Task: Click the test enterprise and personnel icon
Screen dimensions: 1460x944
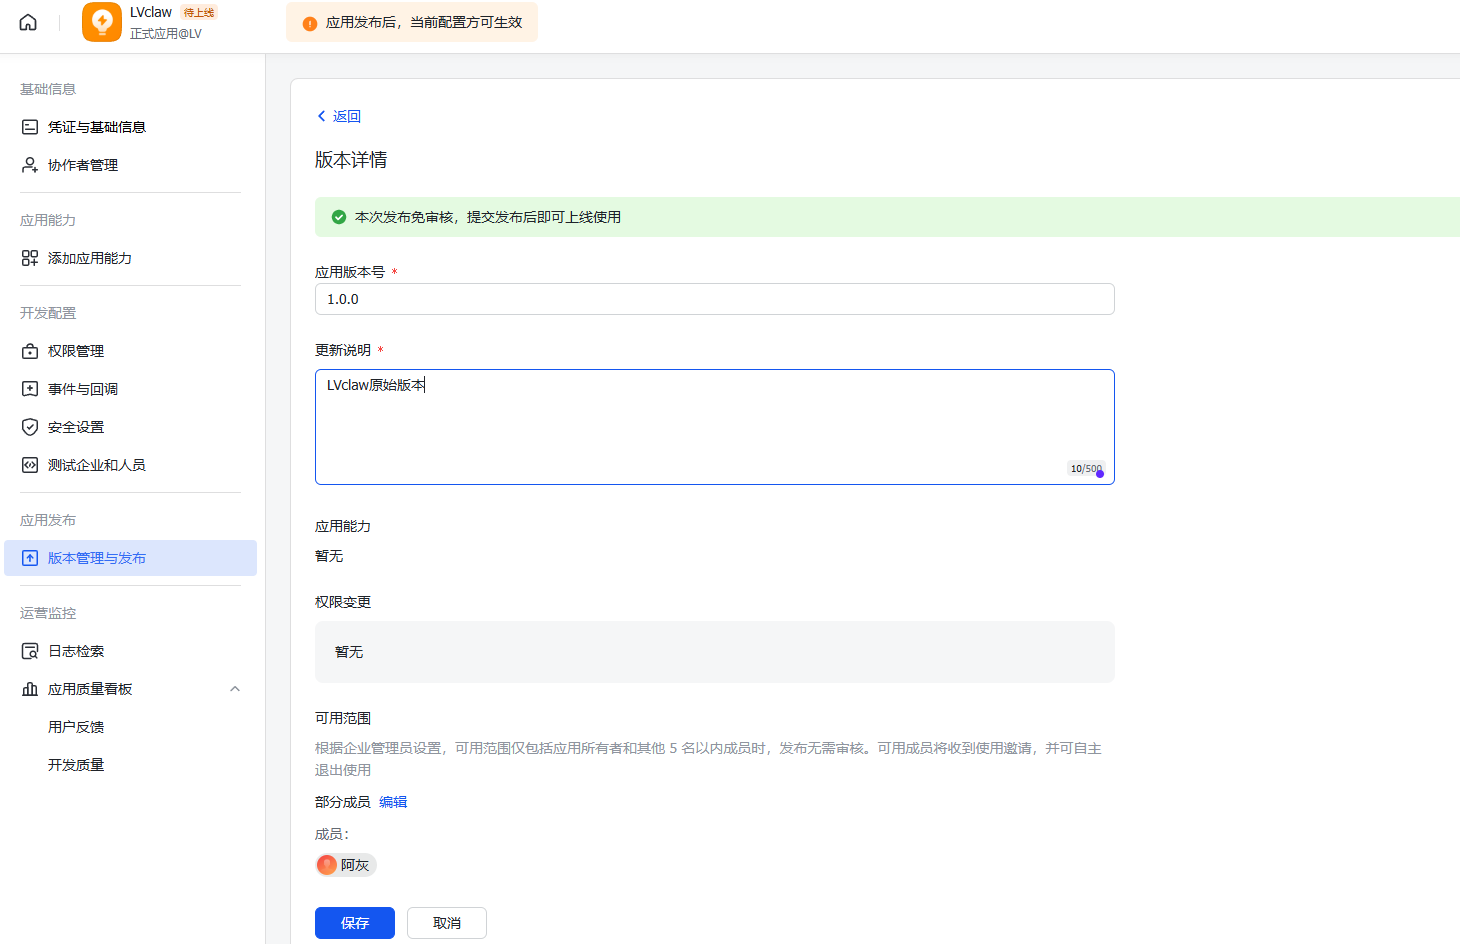Action: pyautogui.click(x=30, y=465)
